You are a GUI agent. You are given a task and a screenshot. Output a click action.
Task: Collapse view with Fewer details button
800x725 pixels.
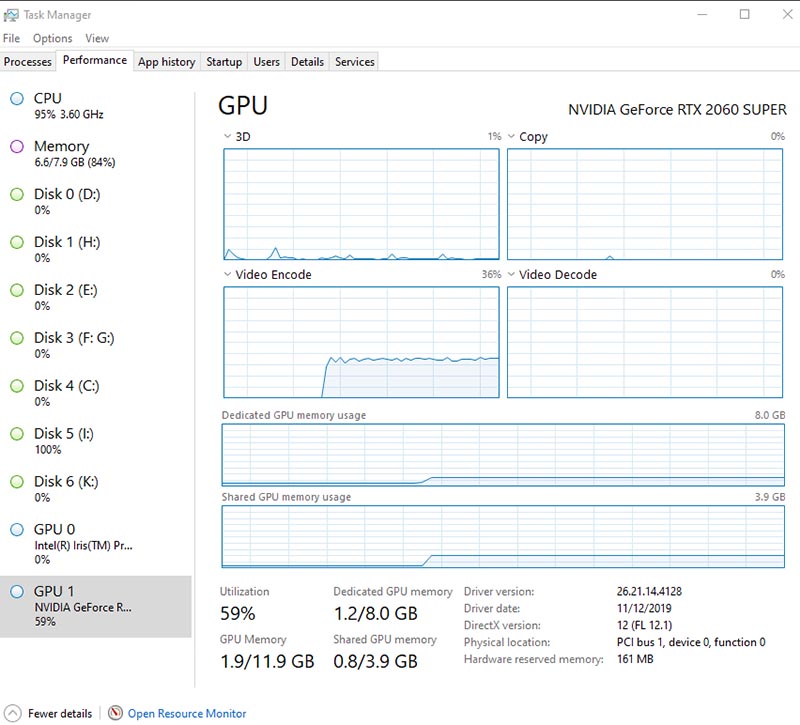(x=59, y=714)
